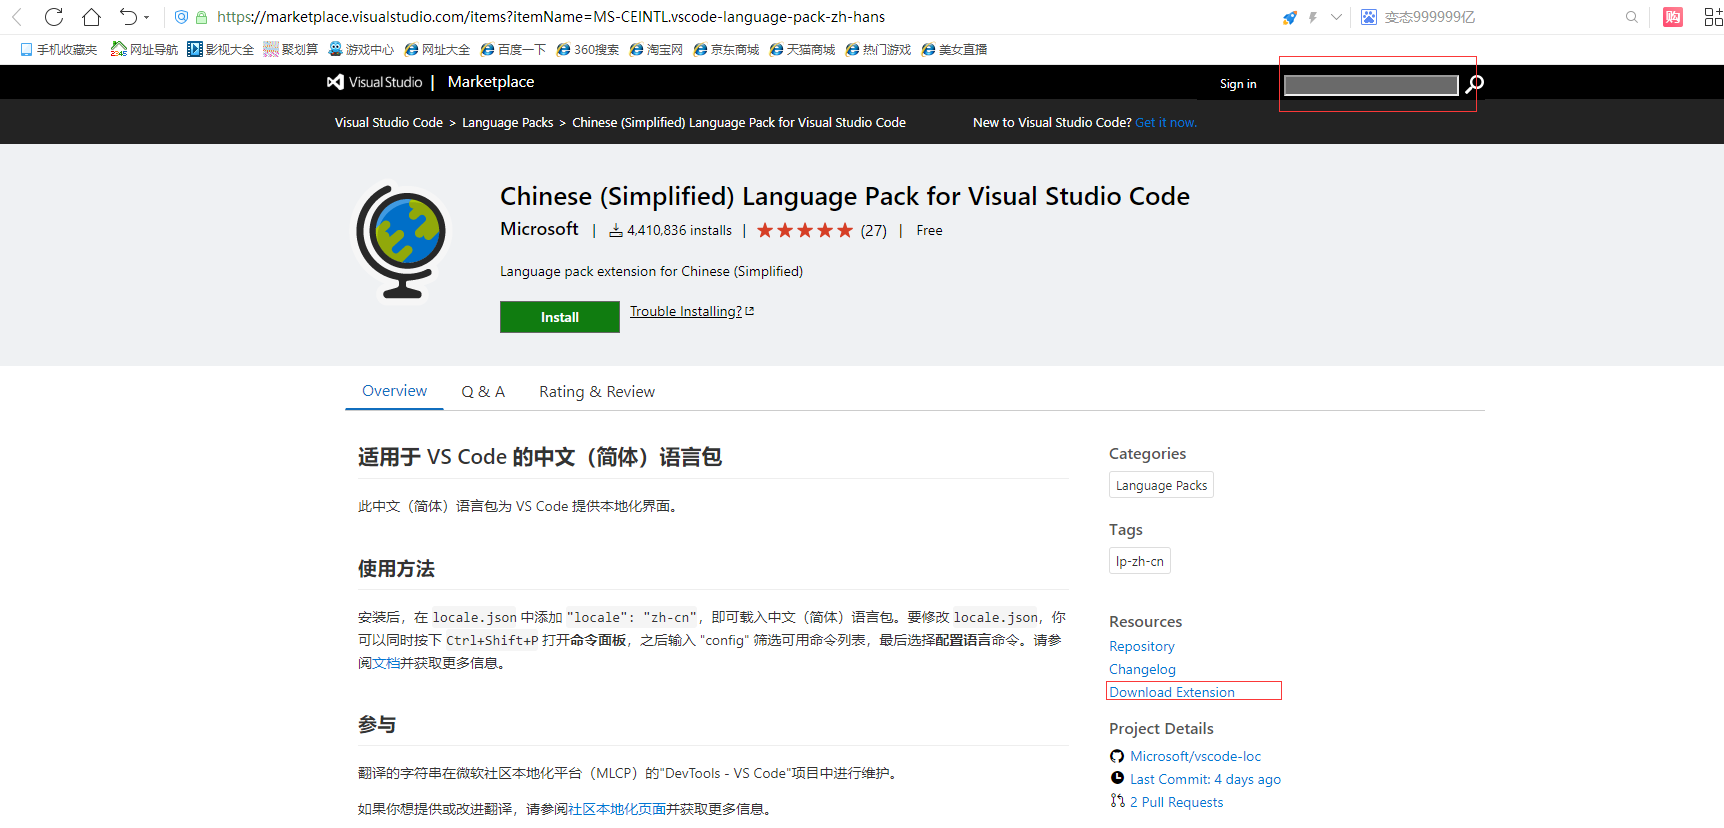The height and width of the screenshot is (828, 1724).
Task: Open the 百度一下 bookmark
Action: (x=513, y=49)
